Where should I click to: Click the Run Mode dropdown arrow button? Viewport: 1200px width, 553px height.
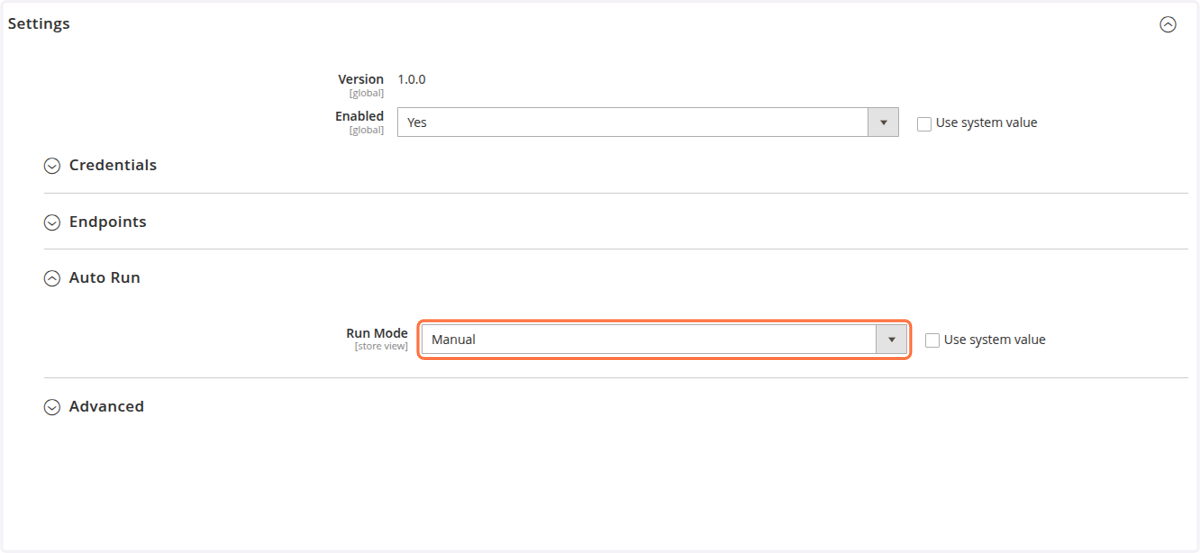pos(891,339)
